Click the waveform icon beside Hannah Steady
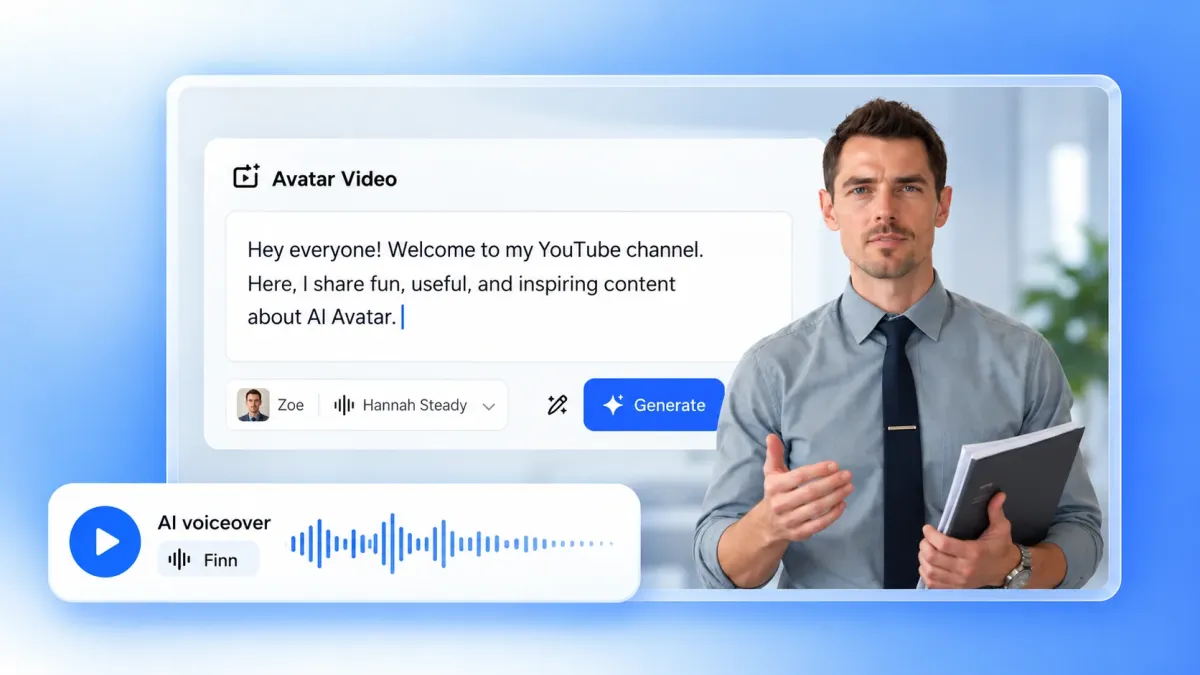The height and width of the screenshot is (675, 1200). tap(344, 405)
